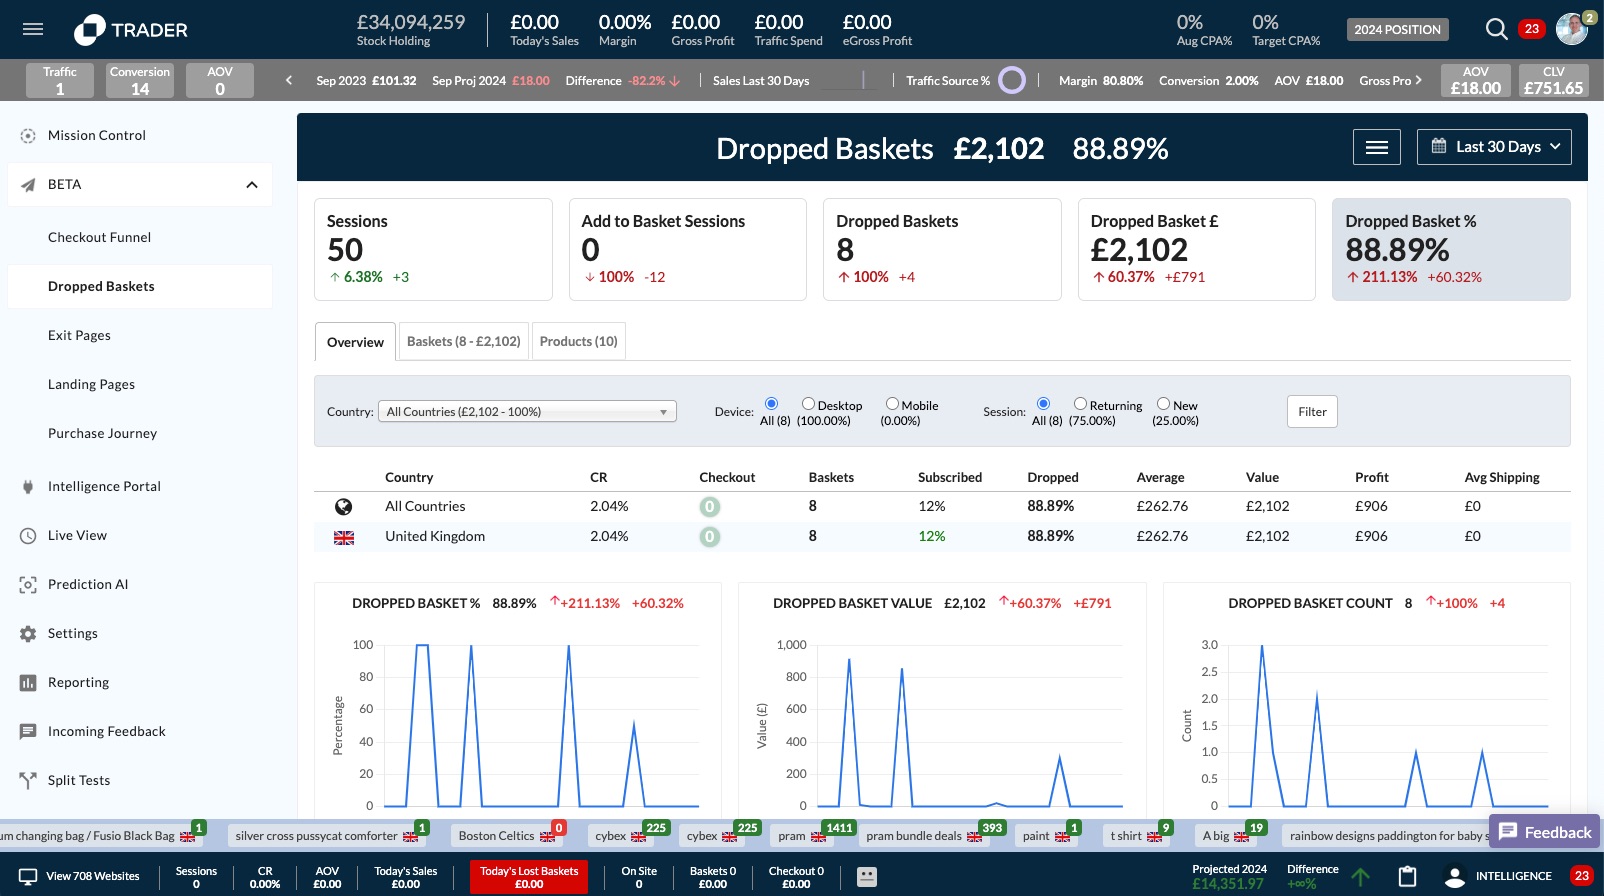Sort table by Dropped column header
The image size is (1604, 896).
point(1052,477)
